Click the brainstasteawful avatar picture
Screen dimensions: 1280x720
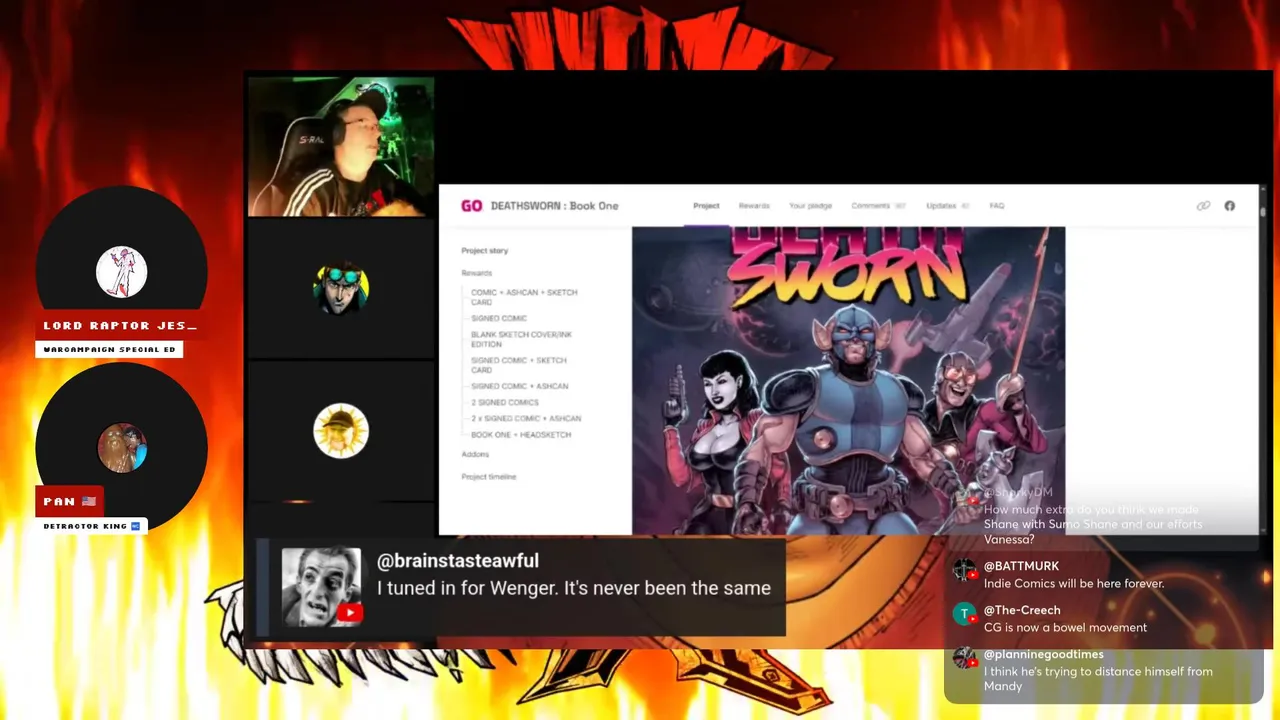coord(321,587)
